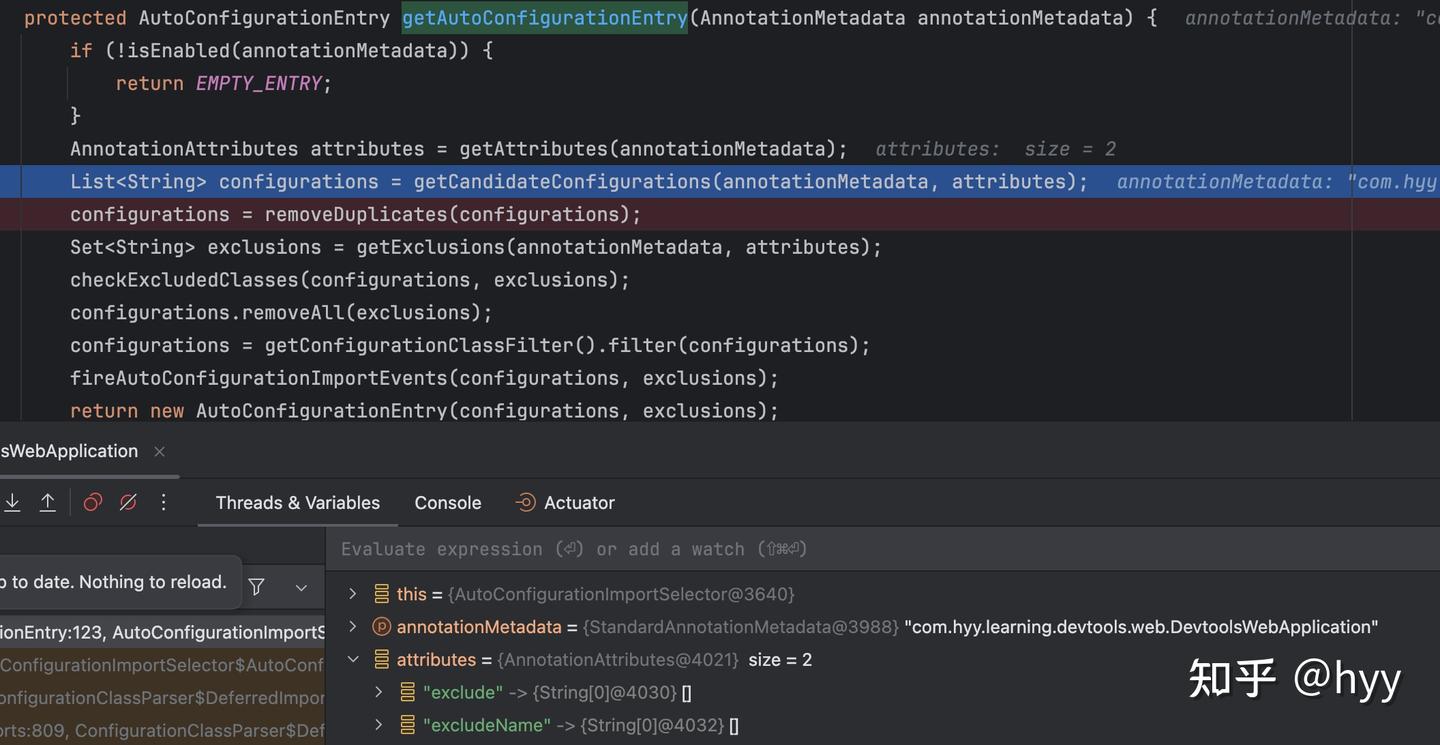Select the AutoConfigurationImportSelector stack frame at line 123
Viewport: 1440px width, 745px height.
click(162, 632)
